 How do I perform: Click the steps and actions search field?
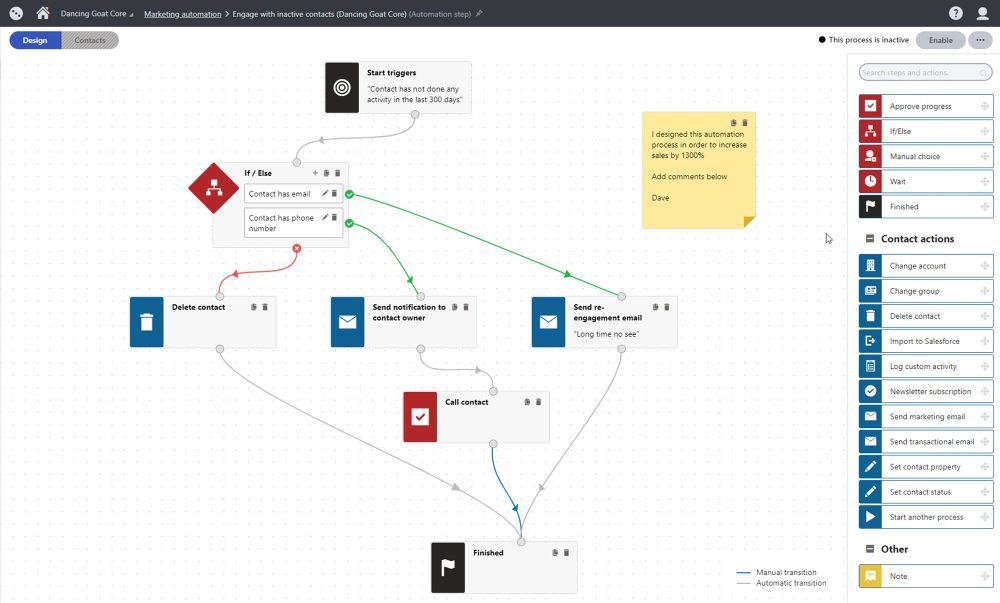pyautogui.click(x=925, y=72)
